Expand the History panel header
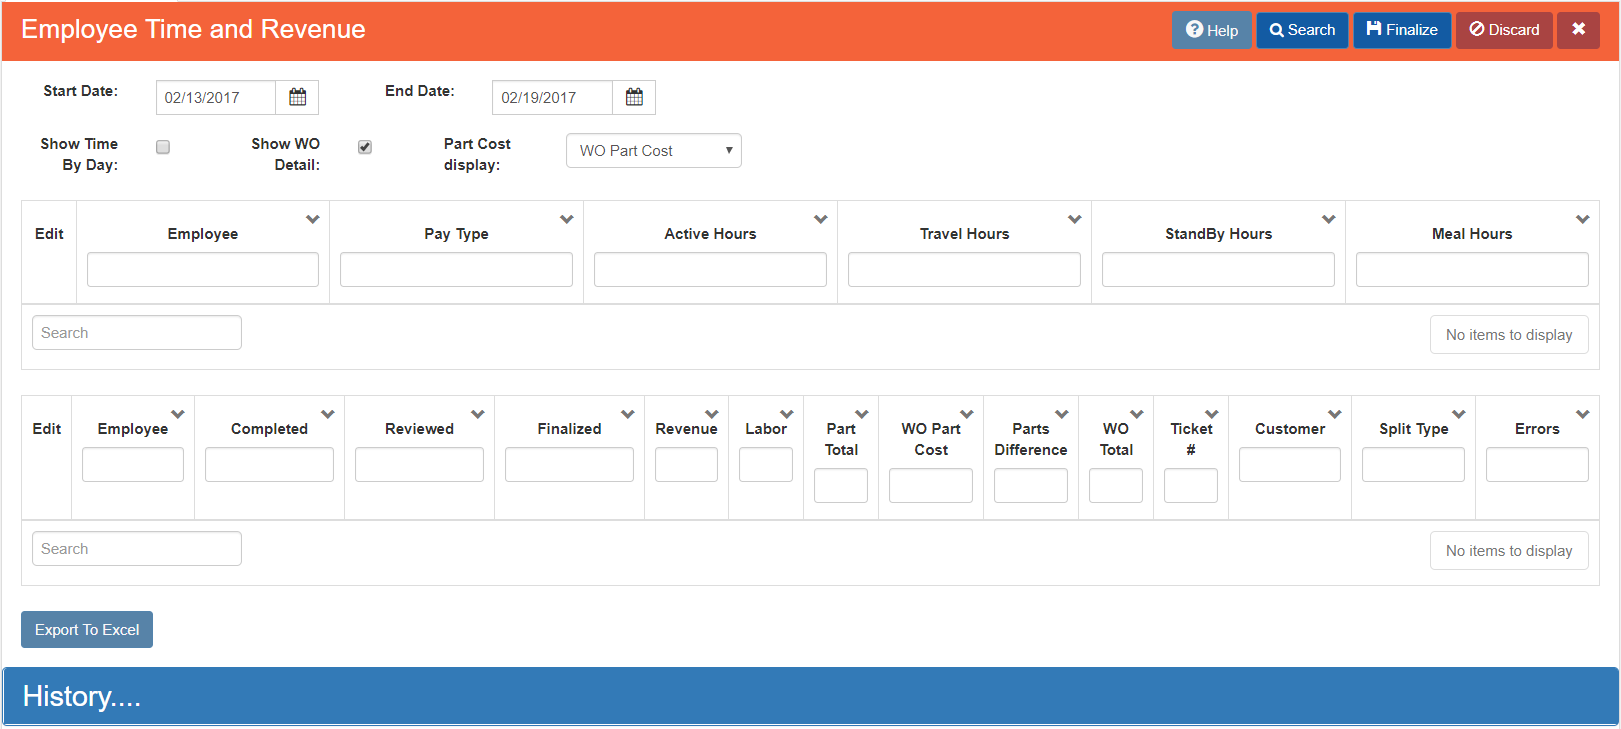 click(x=810, y=696)
